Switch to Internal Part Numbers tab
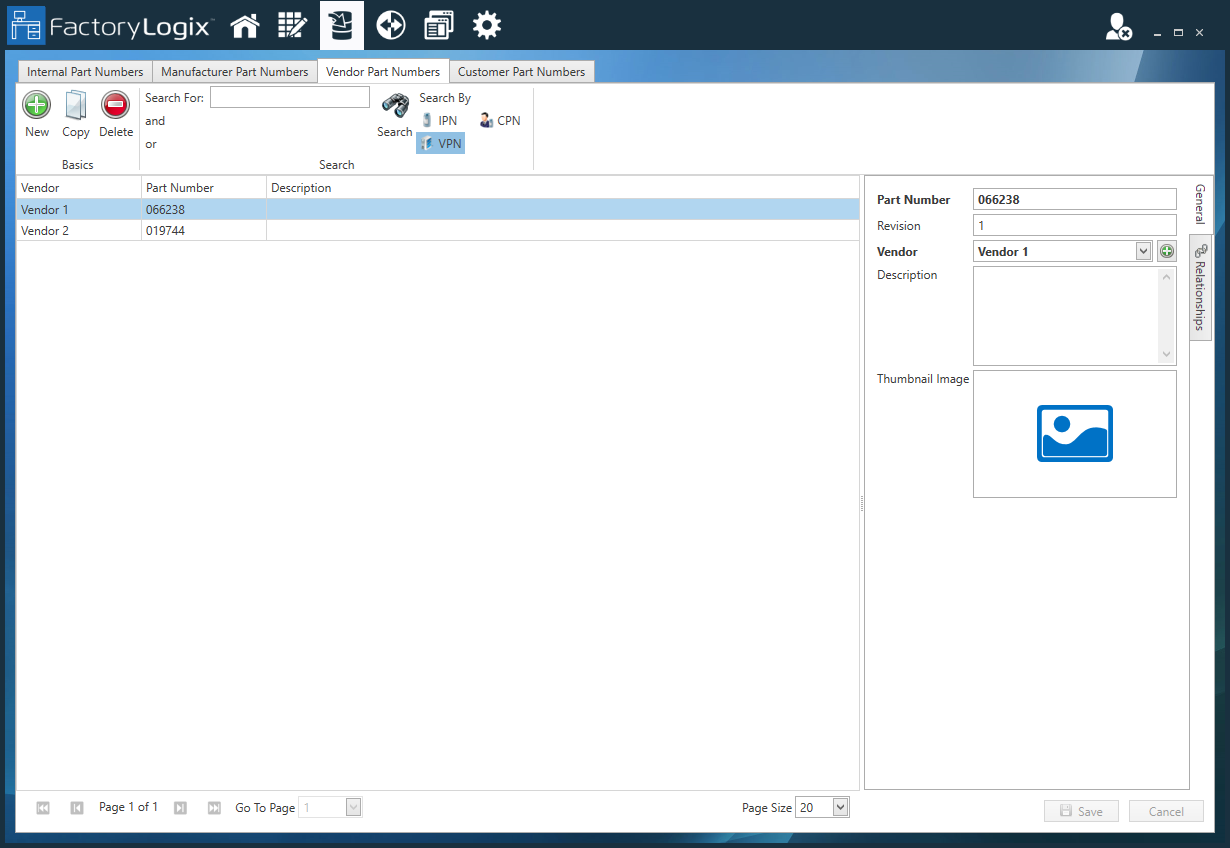Viewport: 1230px width, 848px height. pyautogui.click(x=85, y=72)
